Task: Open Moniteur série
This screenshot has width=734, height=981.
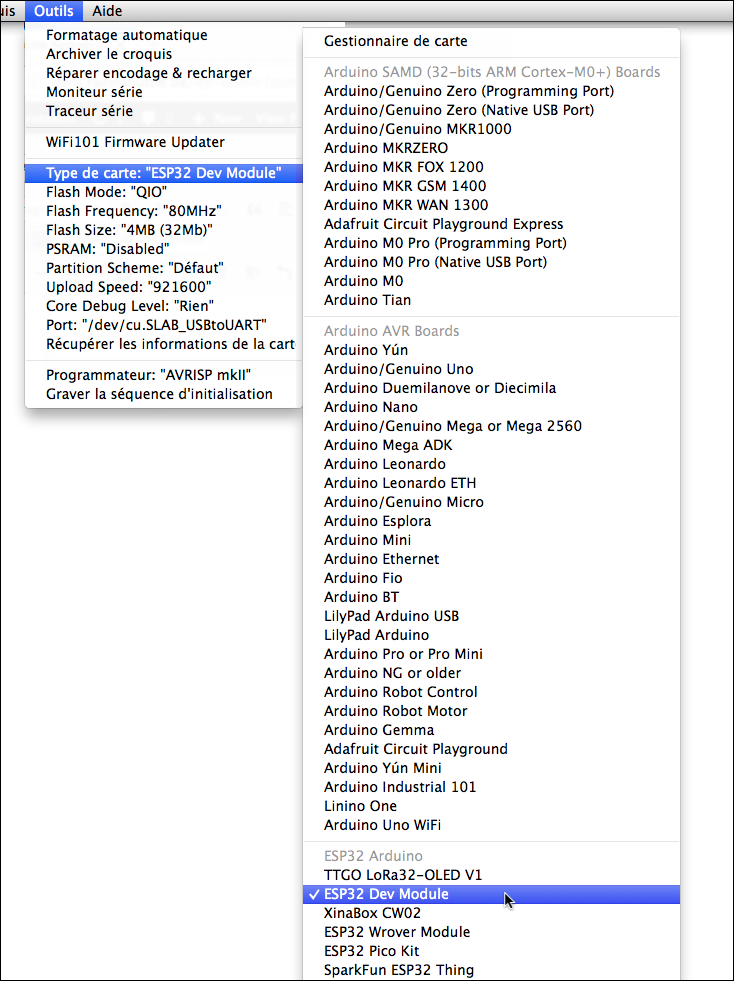Action: click(x=163, y=92)
